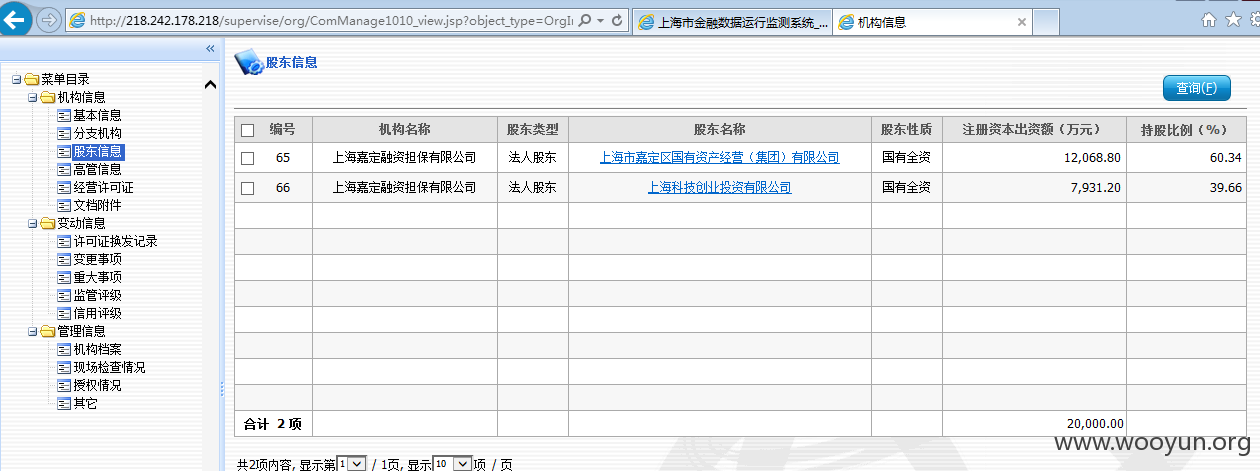Open 授权情况 in the menu tree
Viewport: 1260px width, 471px height.
click(97, 385)
